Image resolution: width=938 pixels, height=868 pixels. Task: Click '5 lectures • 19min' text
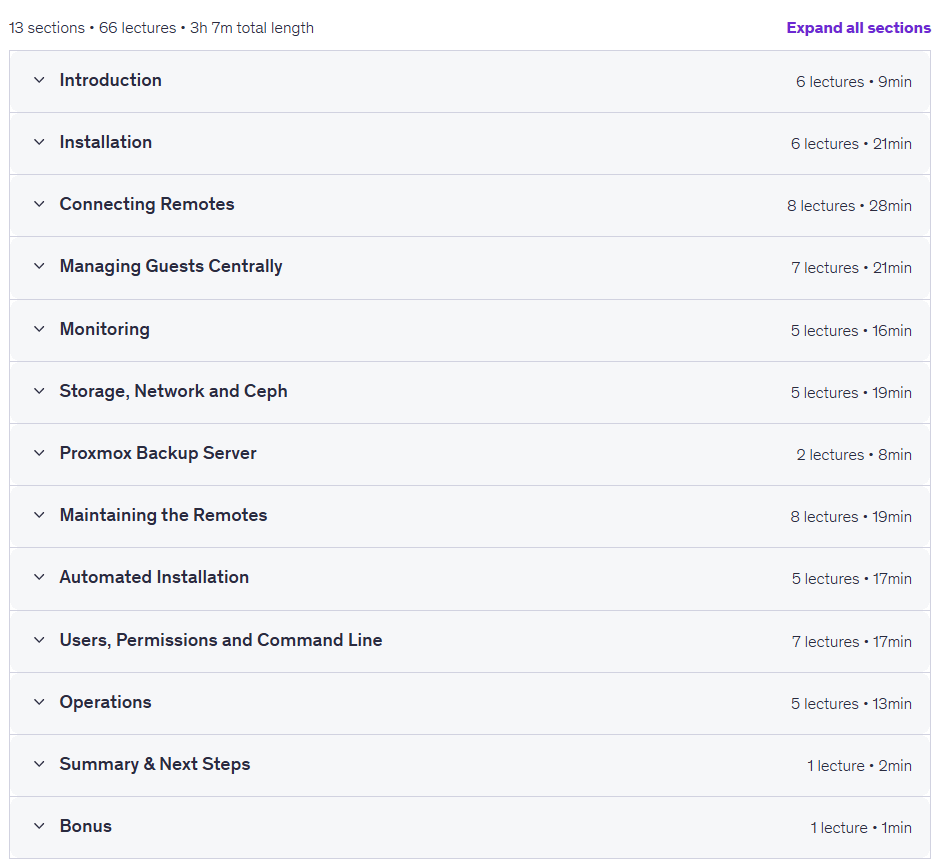[x=851, y=393]
